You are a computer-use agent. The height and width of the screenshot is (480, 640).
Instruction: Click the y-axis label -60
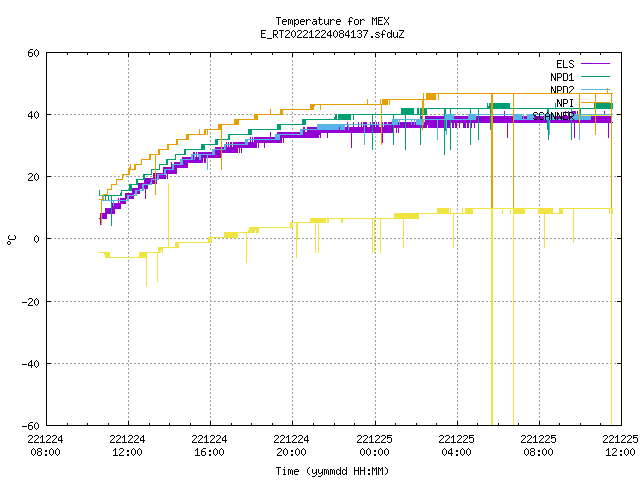pos(31,426)
